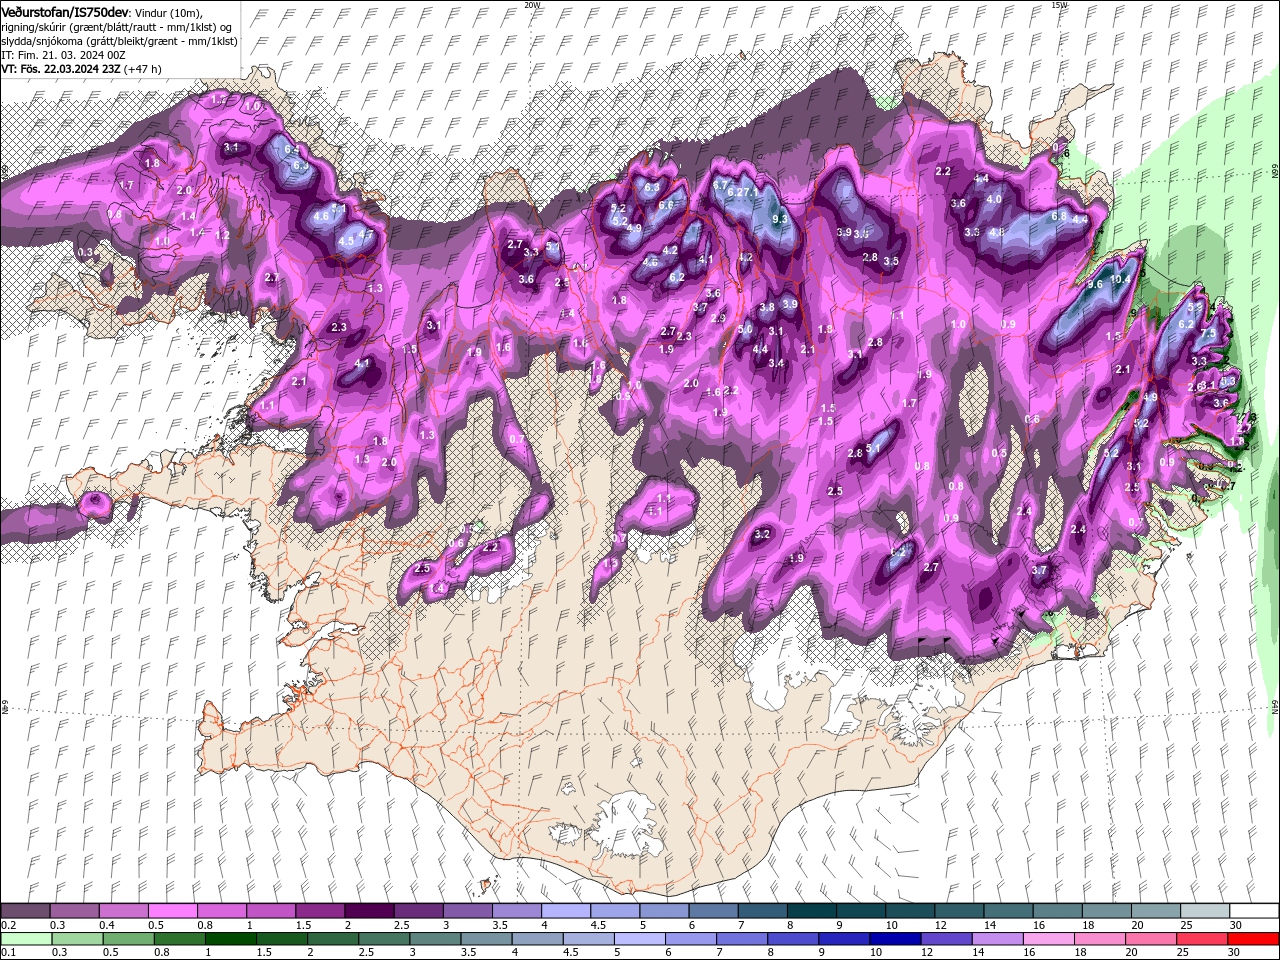Click the 25 label of the rain scale
Viewport: 1280px width, 960px height.
pyautogui.click(x=1184, y=953)
